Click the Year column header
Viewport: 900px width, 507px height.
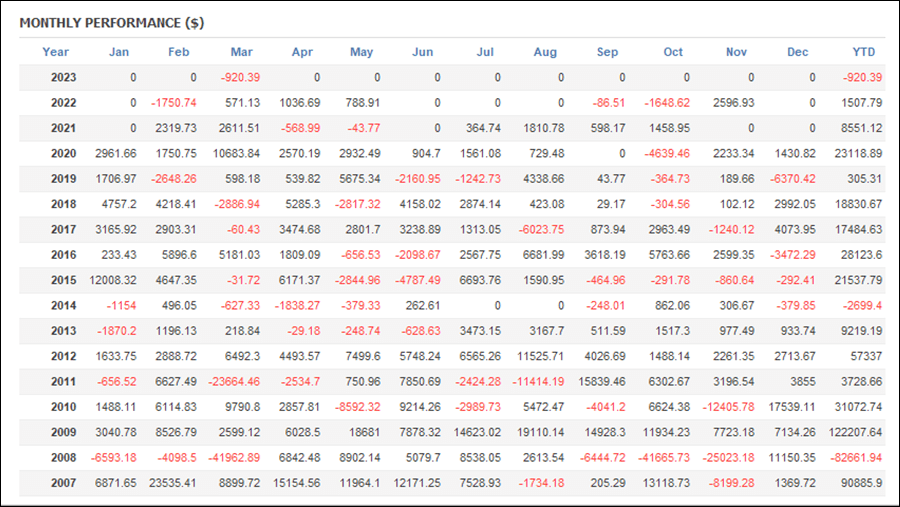click(55, 52)
